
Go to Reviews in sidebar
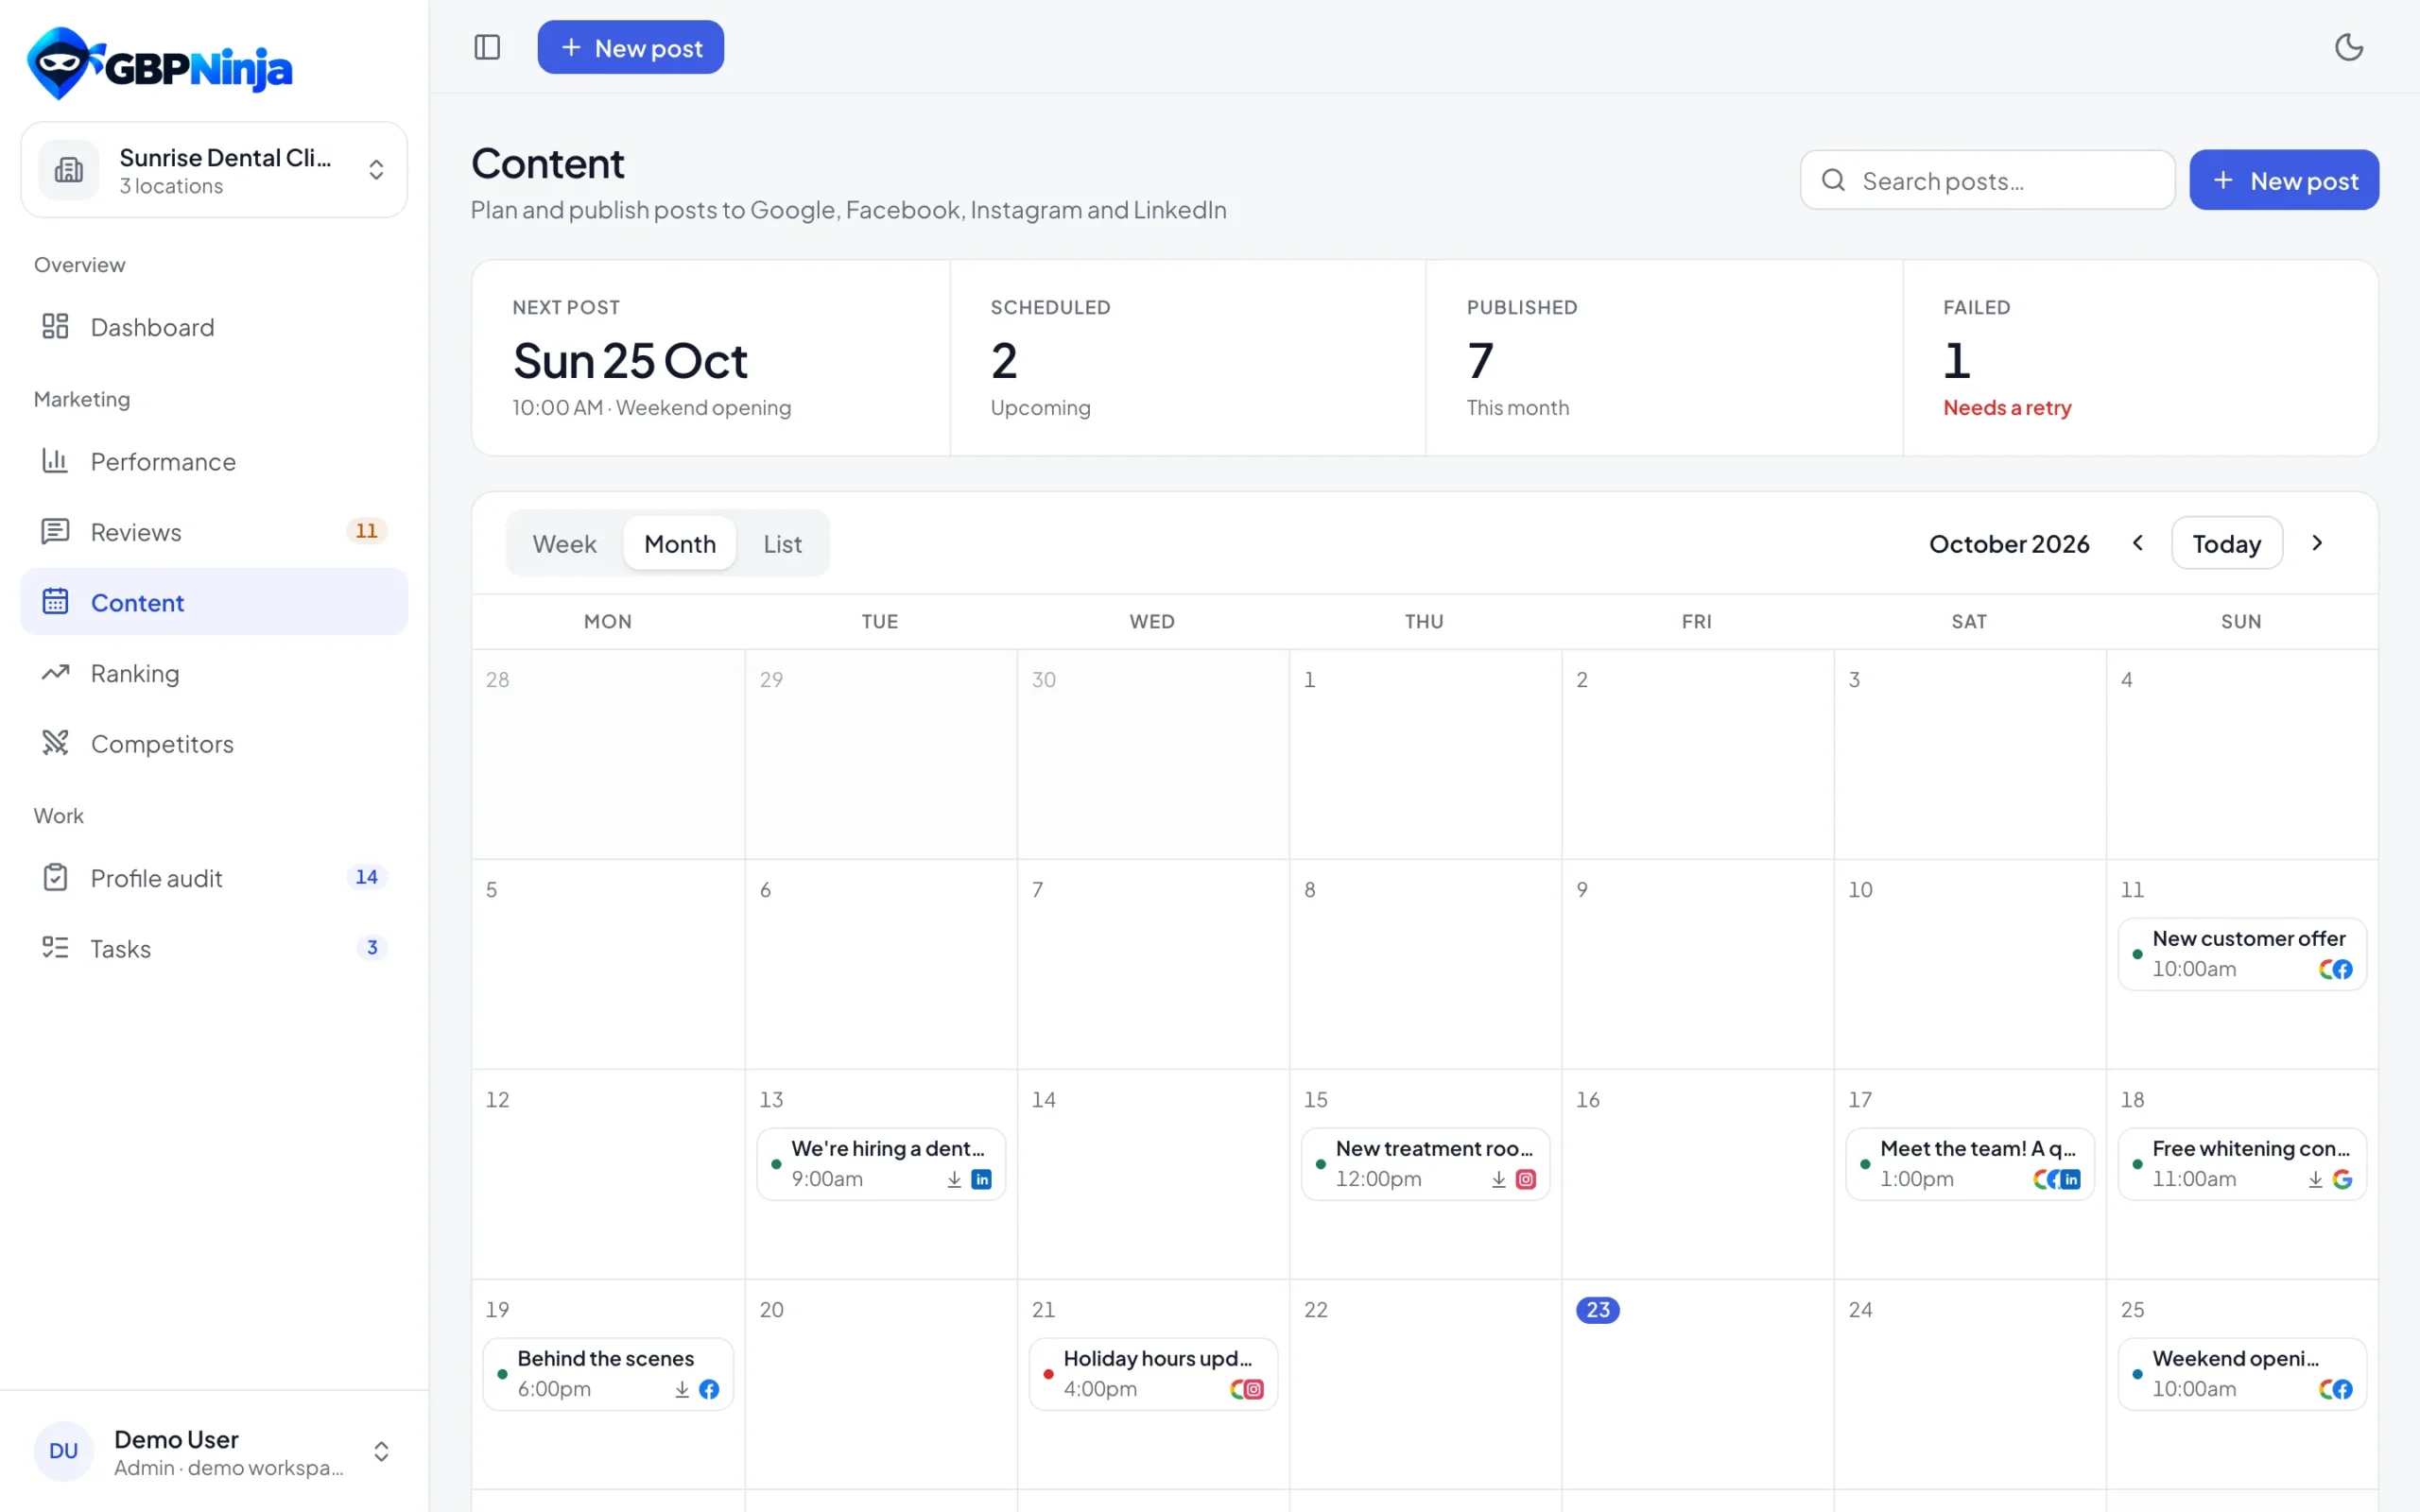[x=214, y=532]
